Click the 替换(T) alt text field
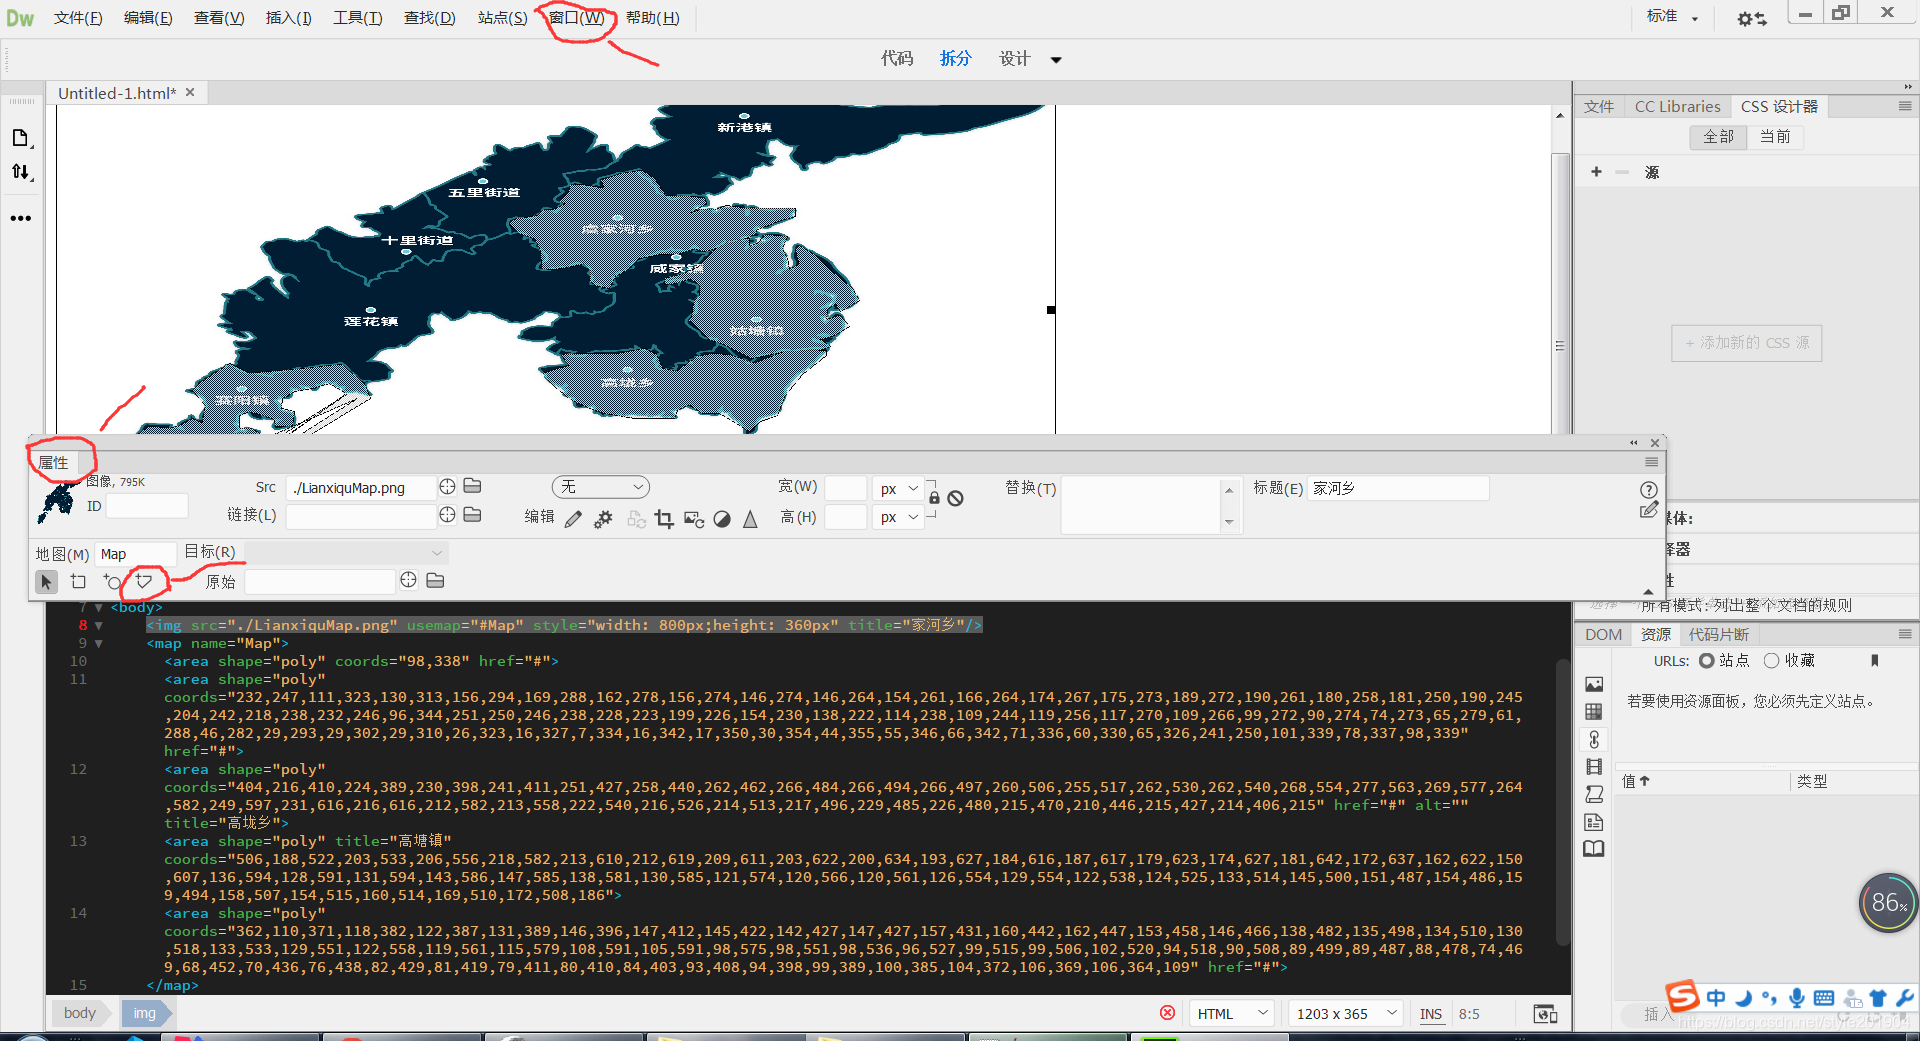1920x1041 pixels. point(1141,505)
